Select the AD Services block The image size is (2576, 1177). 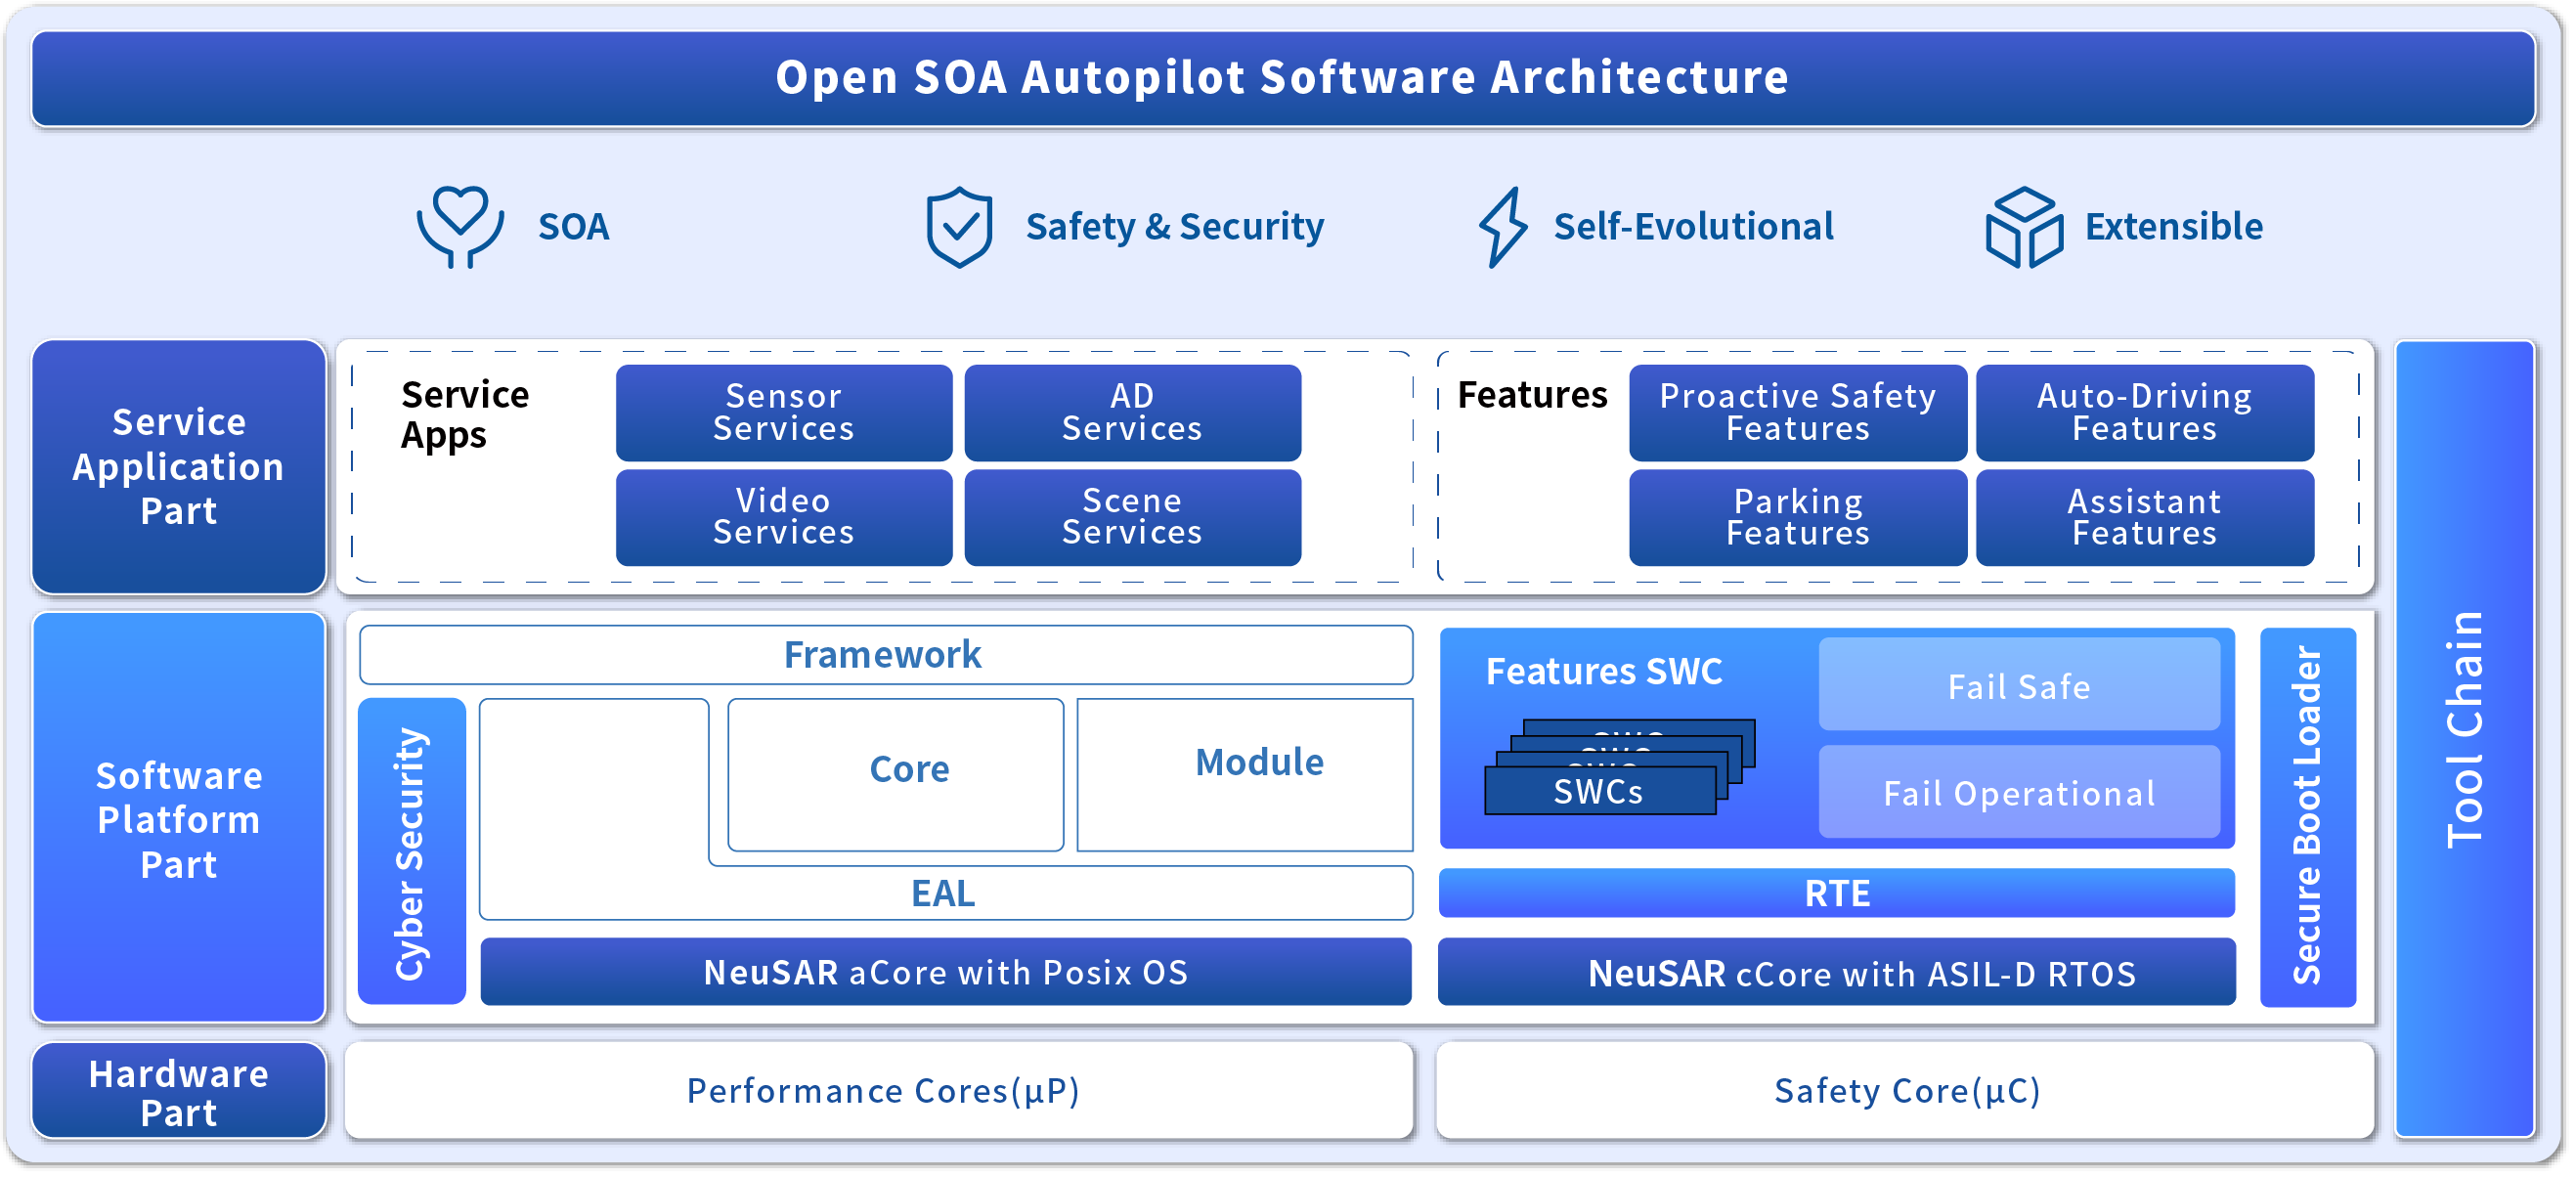pos(1131,412)
